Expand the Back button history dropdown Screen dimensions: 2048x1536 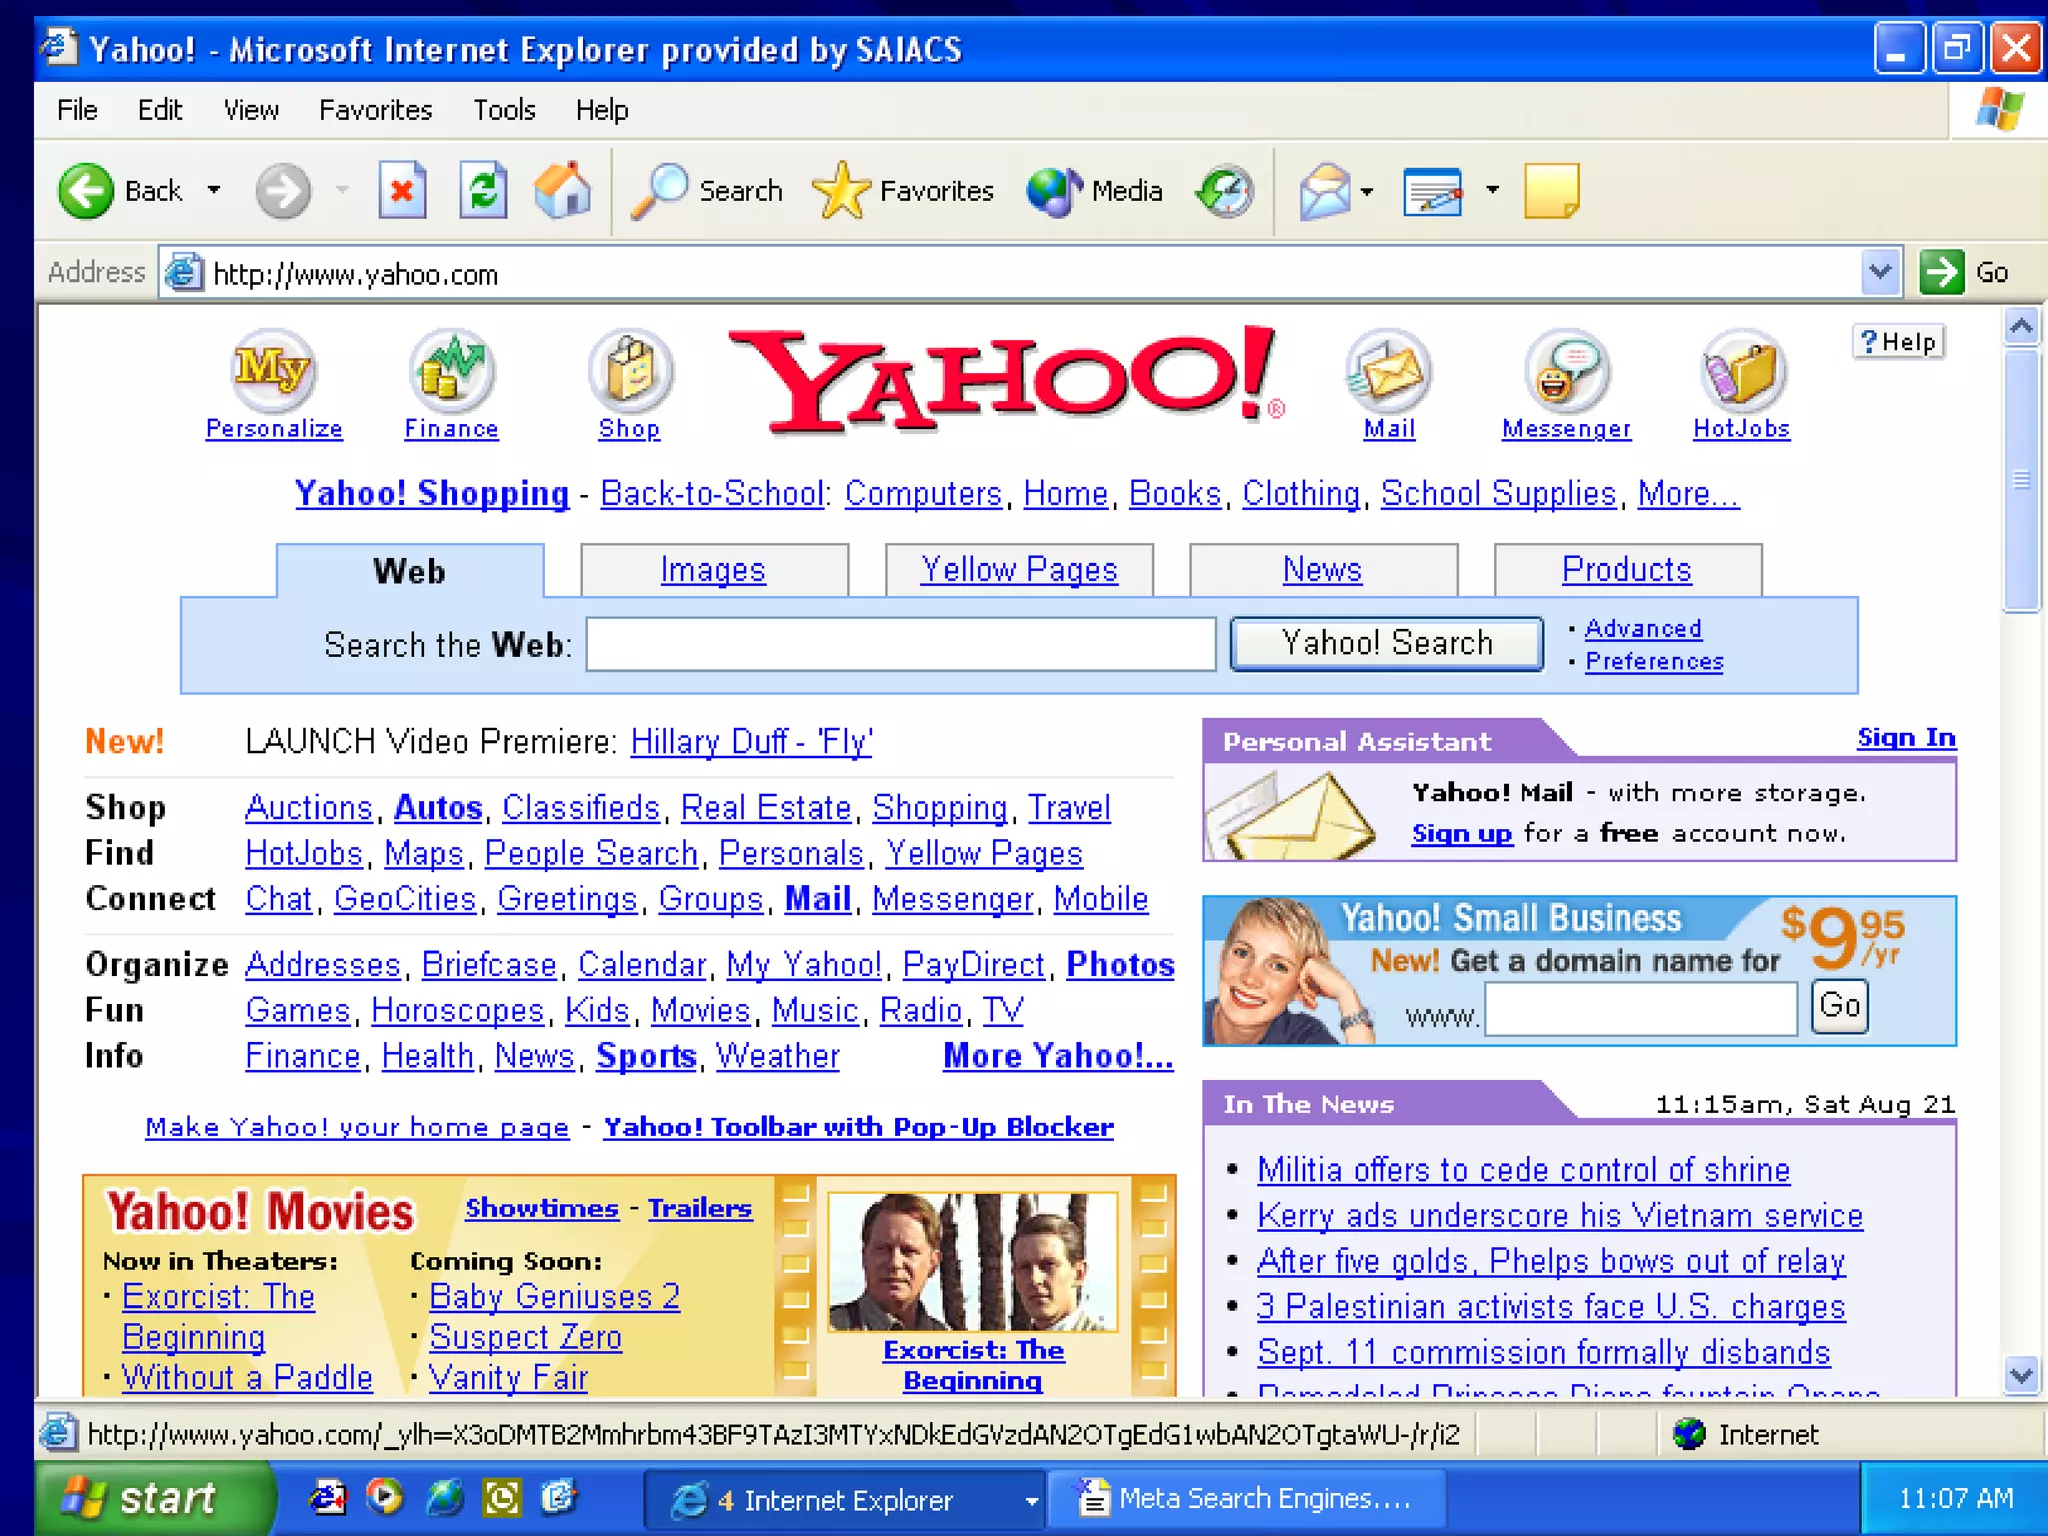pos(214,190)
